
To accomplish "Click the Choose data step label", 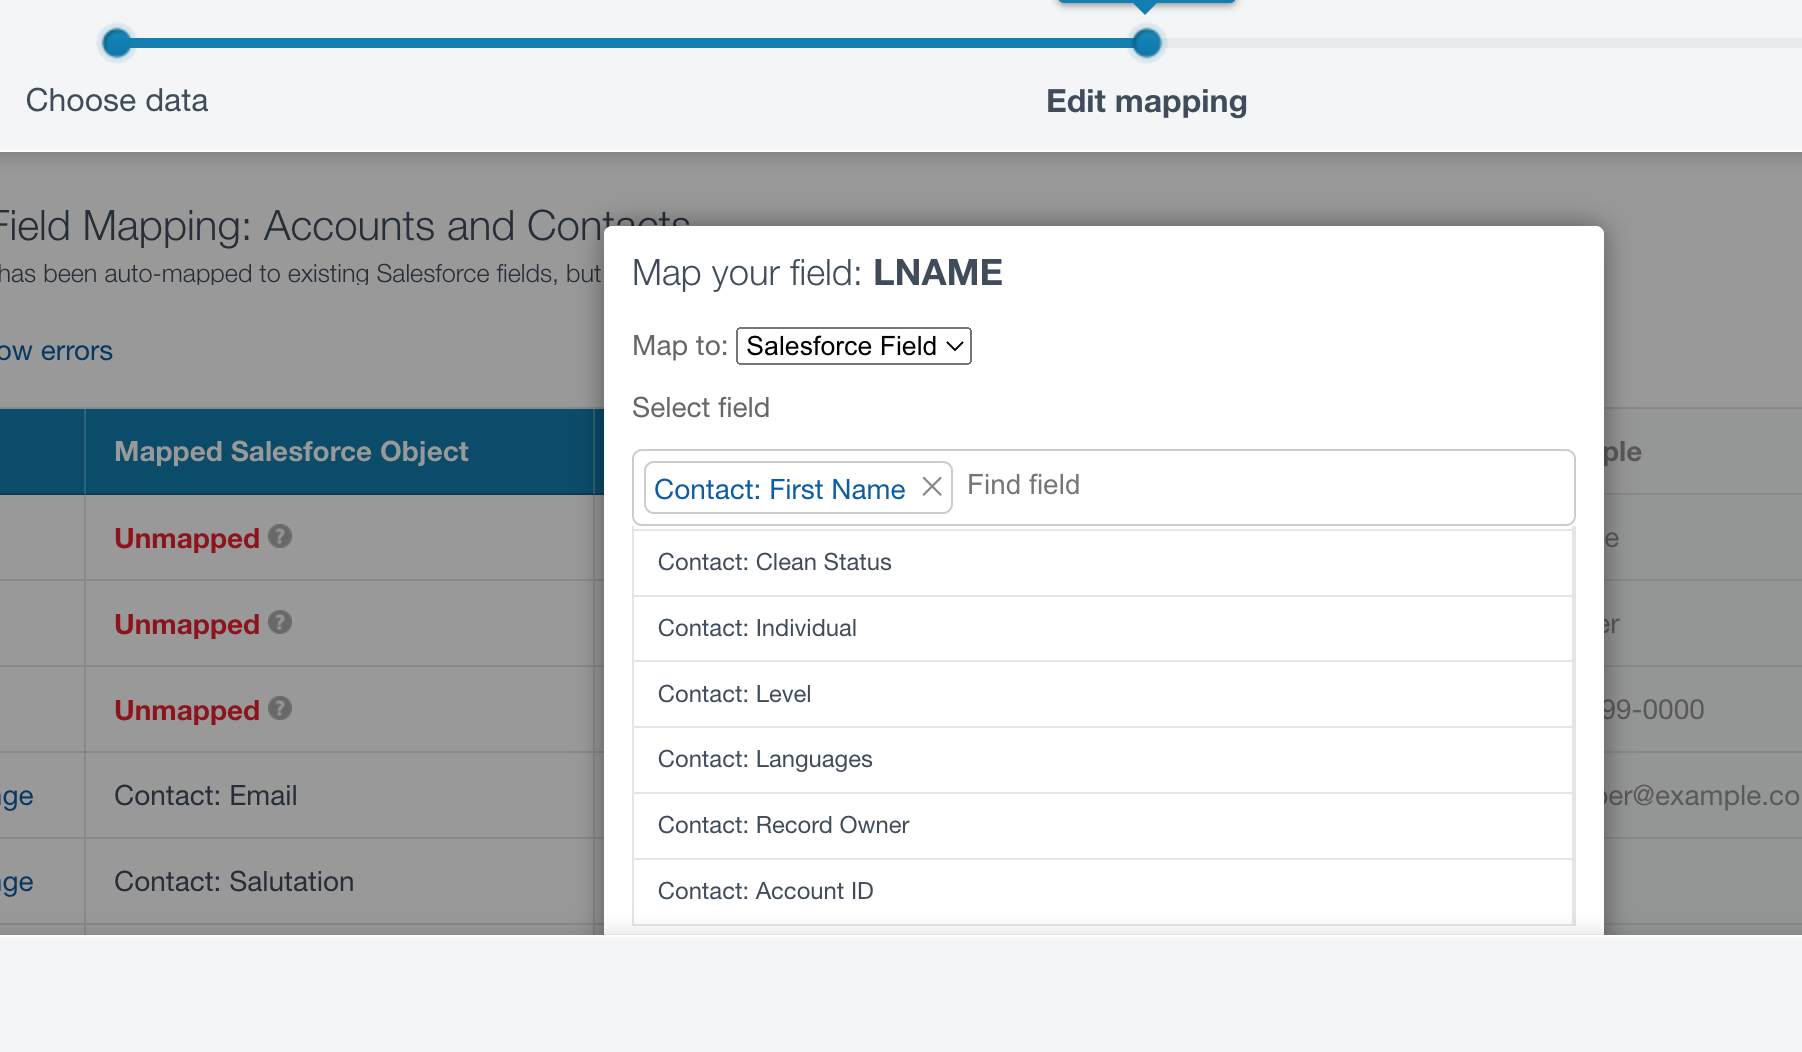I will pyautogui.click(x=117, y=101).
